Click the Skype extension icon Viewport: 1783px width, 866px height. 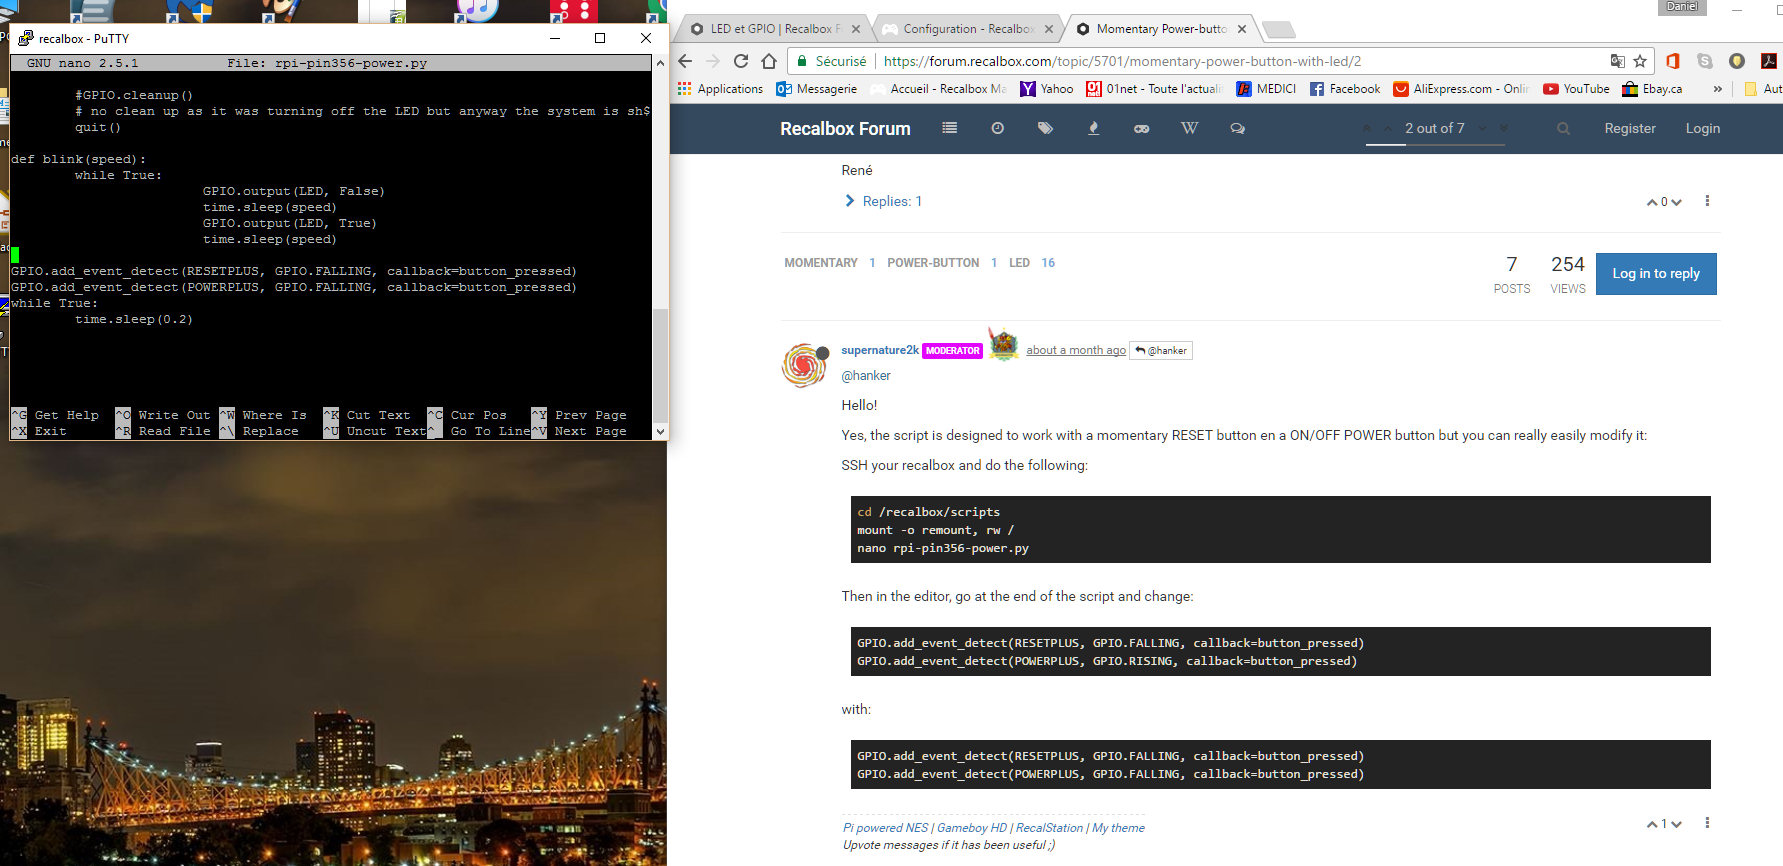pyautogui.click(x=1704, y=61)
